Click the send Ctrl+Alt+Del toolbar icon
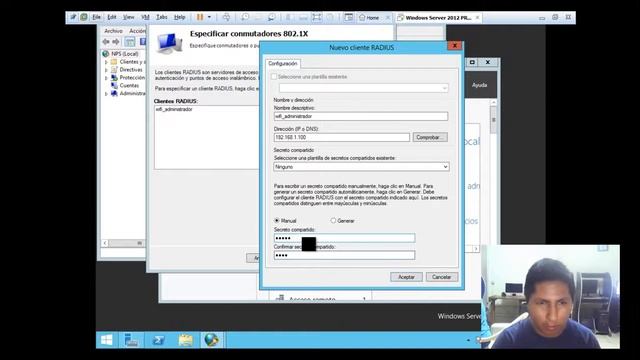Screen dimensions: 640x360 click(x=226, y=17)
